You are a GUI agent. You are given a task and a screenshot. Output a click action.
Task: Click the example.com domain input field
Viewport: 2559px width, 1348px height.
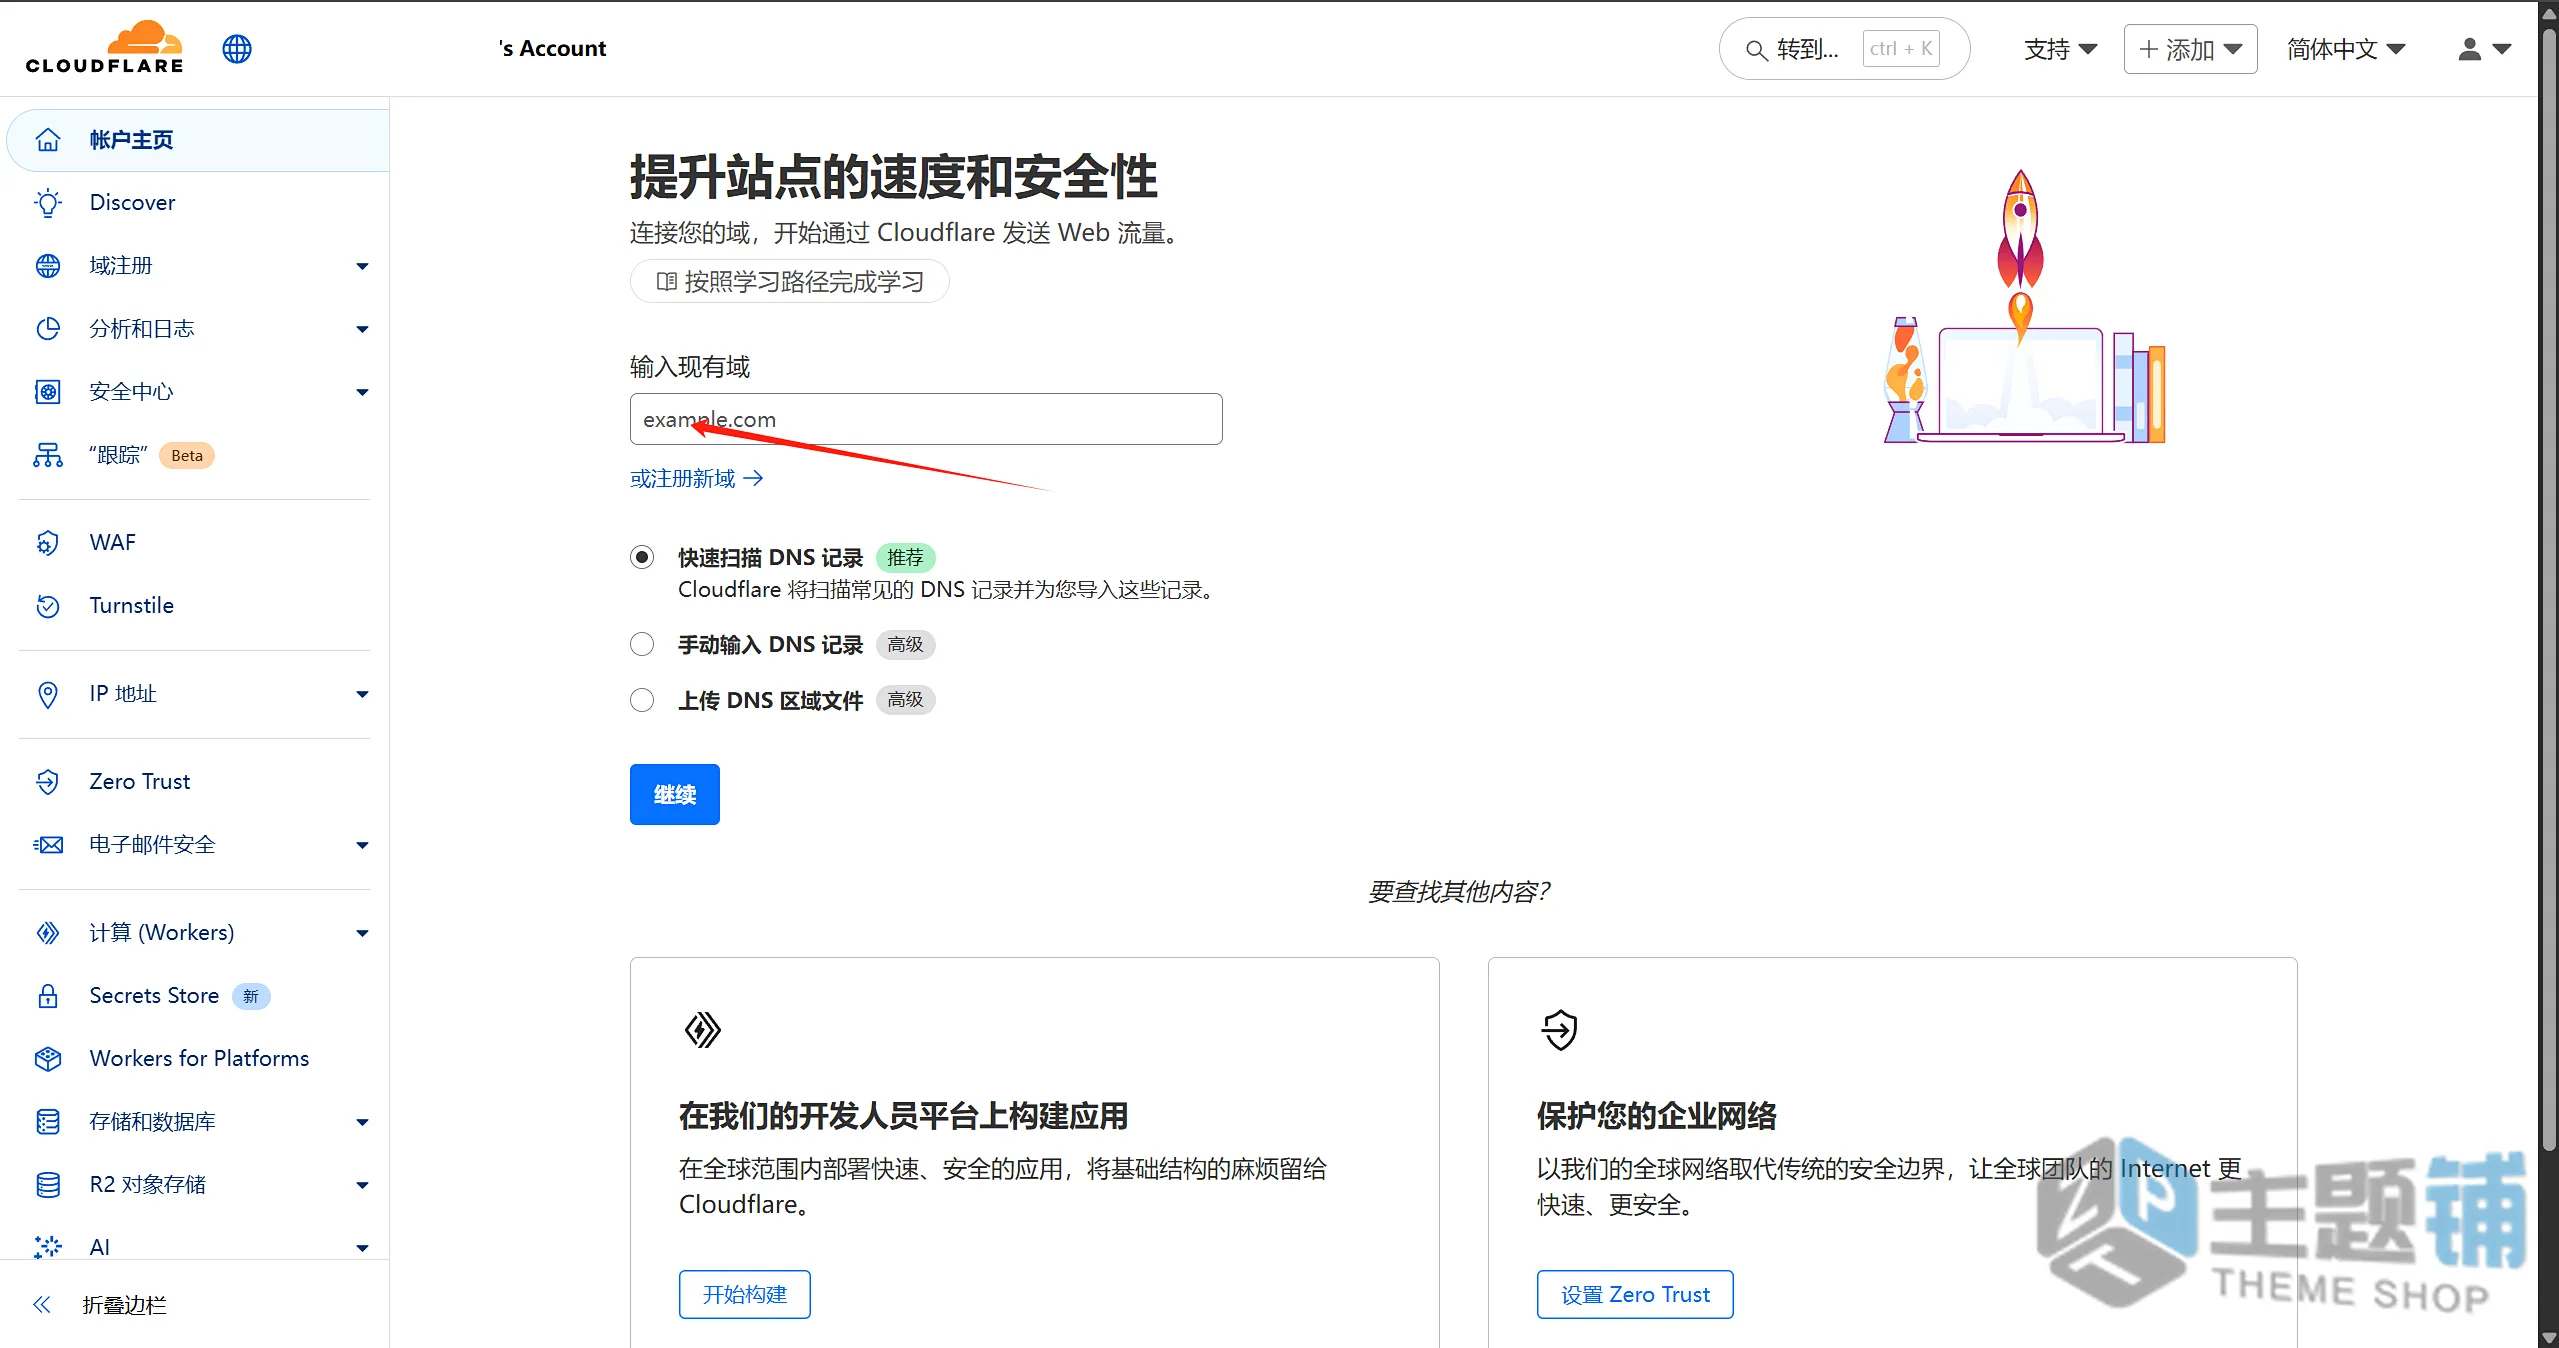coord(926,419)
